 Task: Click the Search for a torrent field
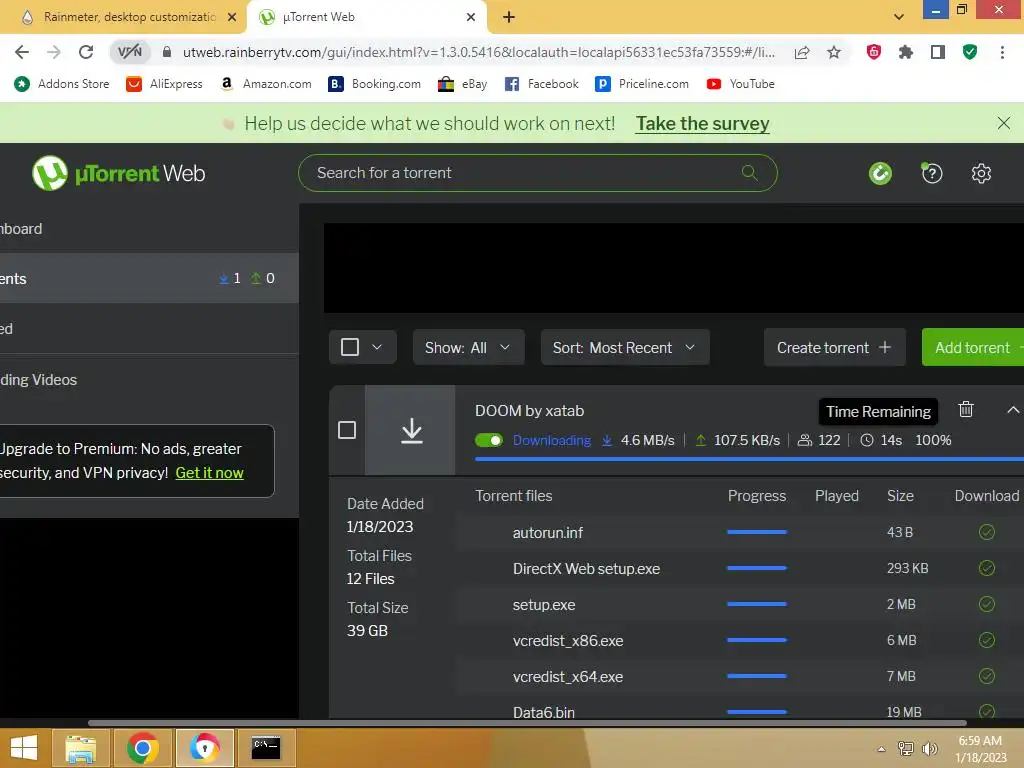point(537,173)
